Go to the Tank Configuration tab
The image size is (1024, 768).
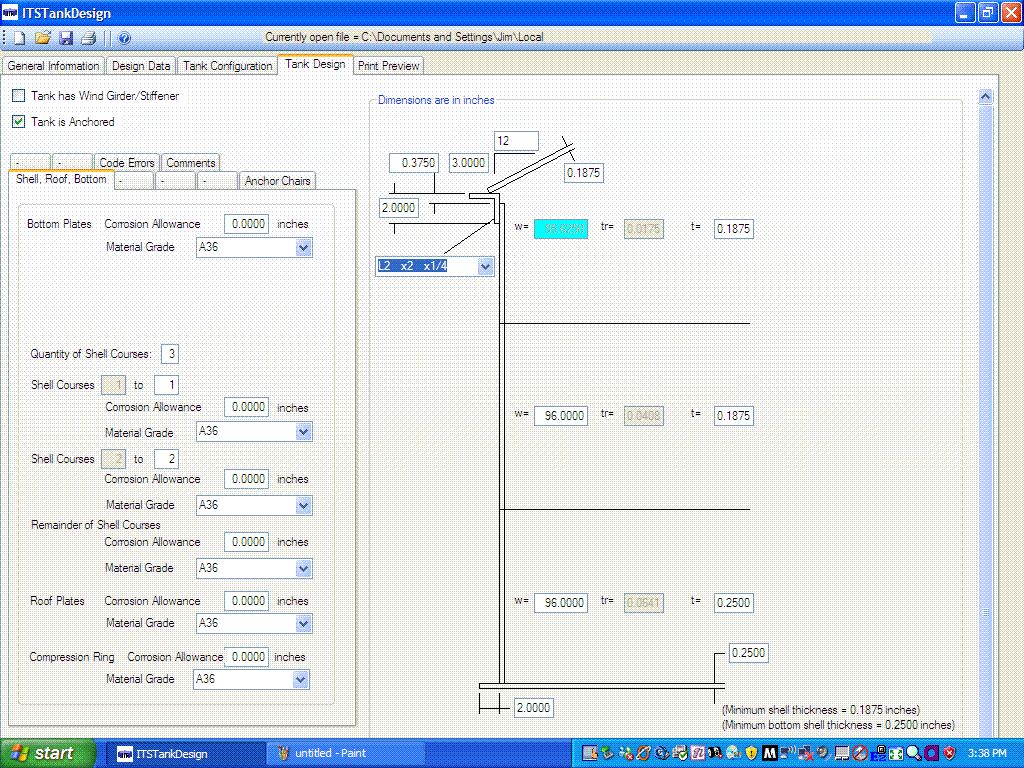click(x=227, y=66)
